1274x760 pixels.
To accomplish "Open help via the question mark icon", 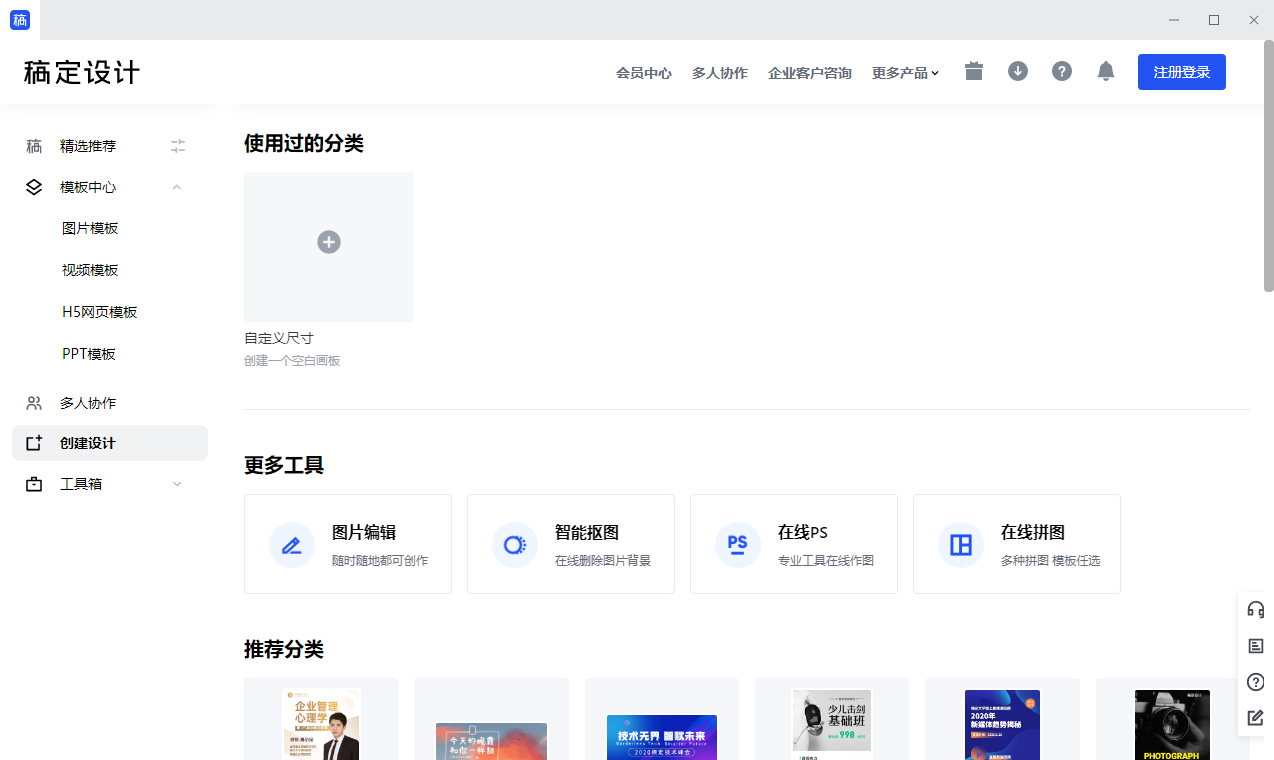I will (1061, 71).
